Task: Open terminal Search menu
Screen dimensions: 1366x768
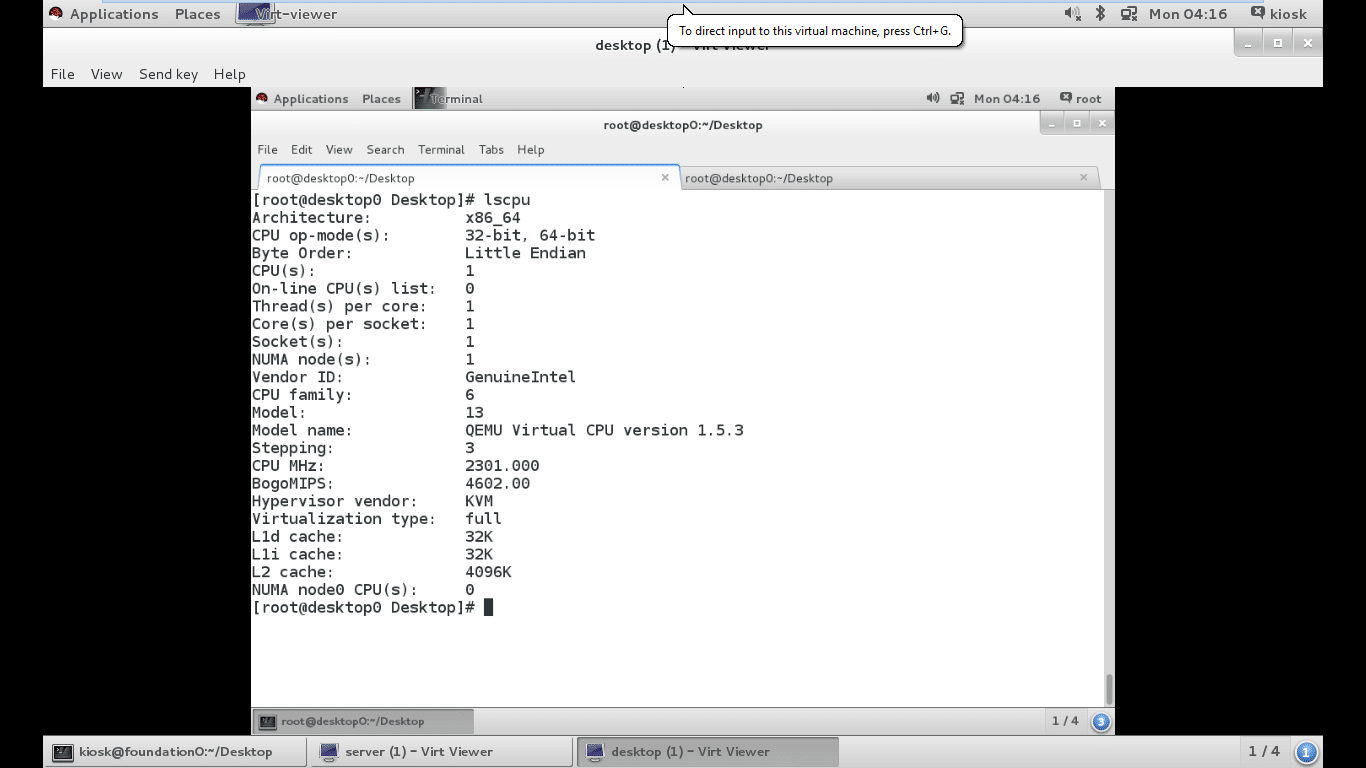Action: coord(385,149)
